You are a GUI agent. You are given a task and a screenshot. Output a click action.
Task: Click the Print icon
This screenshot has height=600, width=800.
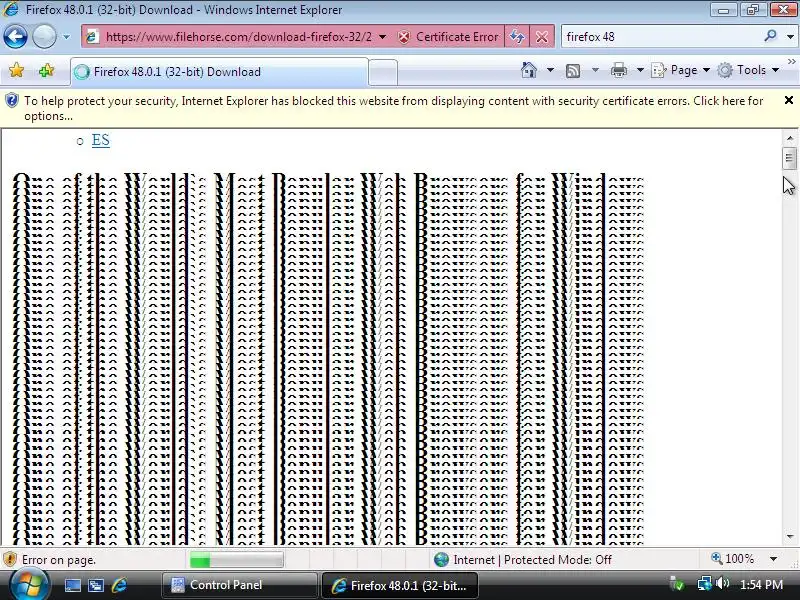tap(619, 70)
